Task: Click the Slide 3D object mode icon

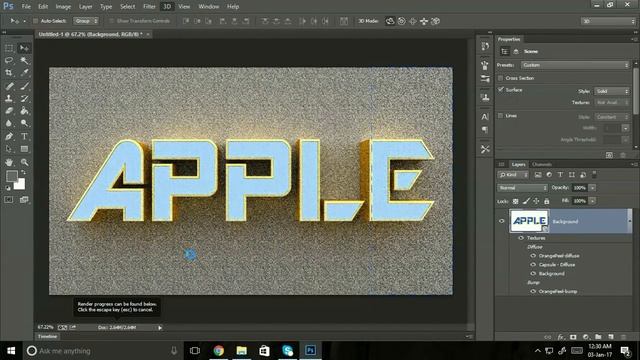Action: pyautogui.click(x=424, y=21)
